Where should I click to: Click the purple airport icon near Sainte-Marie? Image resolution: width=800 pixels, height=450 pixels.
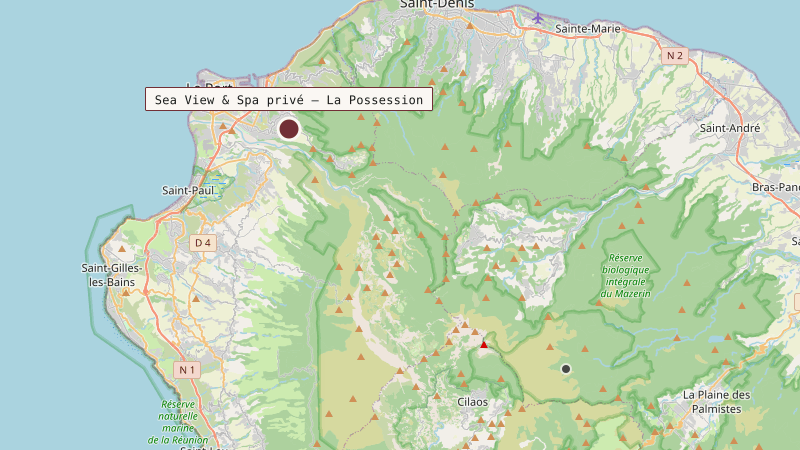537,18
